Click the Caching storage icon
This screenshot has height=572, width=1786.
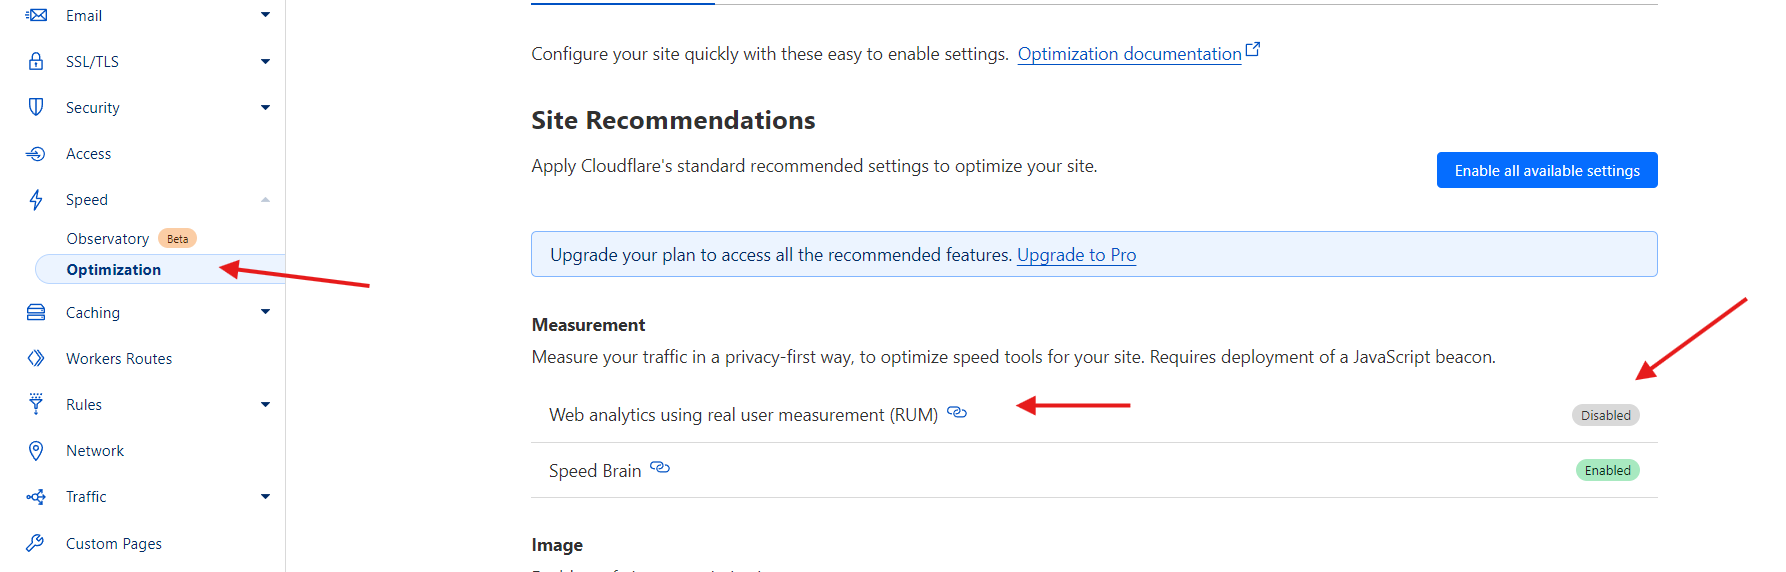(36, 312)
